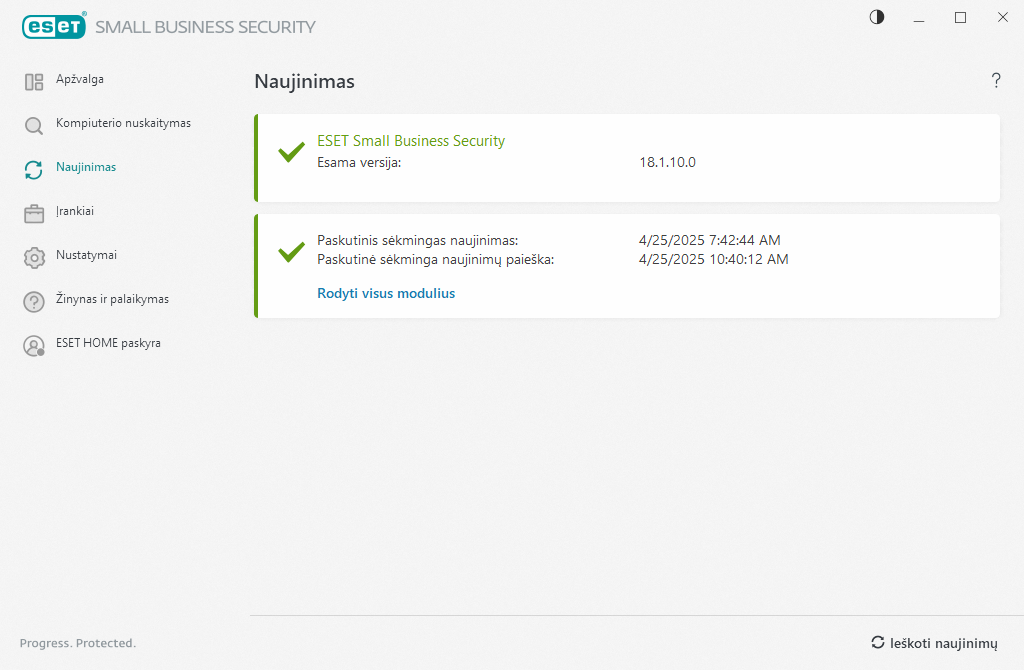Click the Įrankiai toolbox icon
1024x670 pixels.
[x=34, y=214]
